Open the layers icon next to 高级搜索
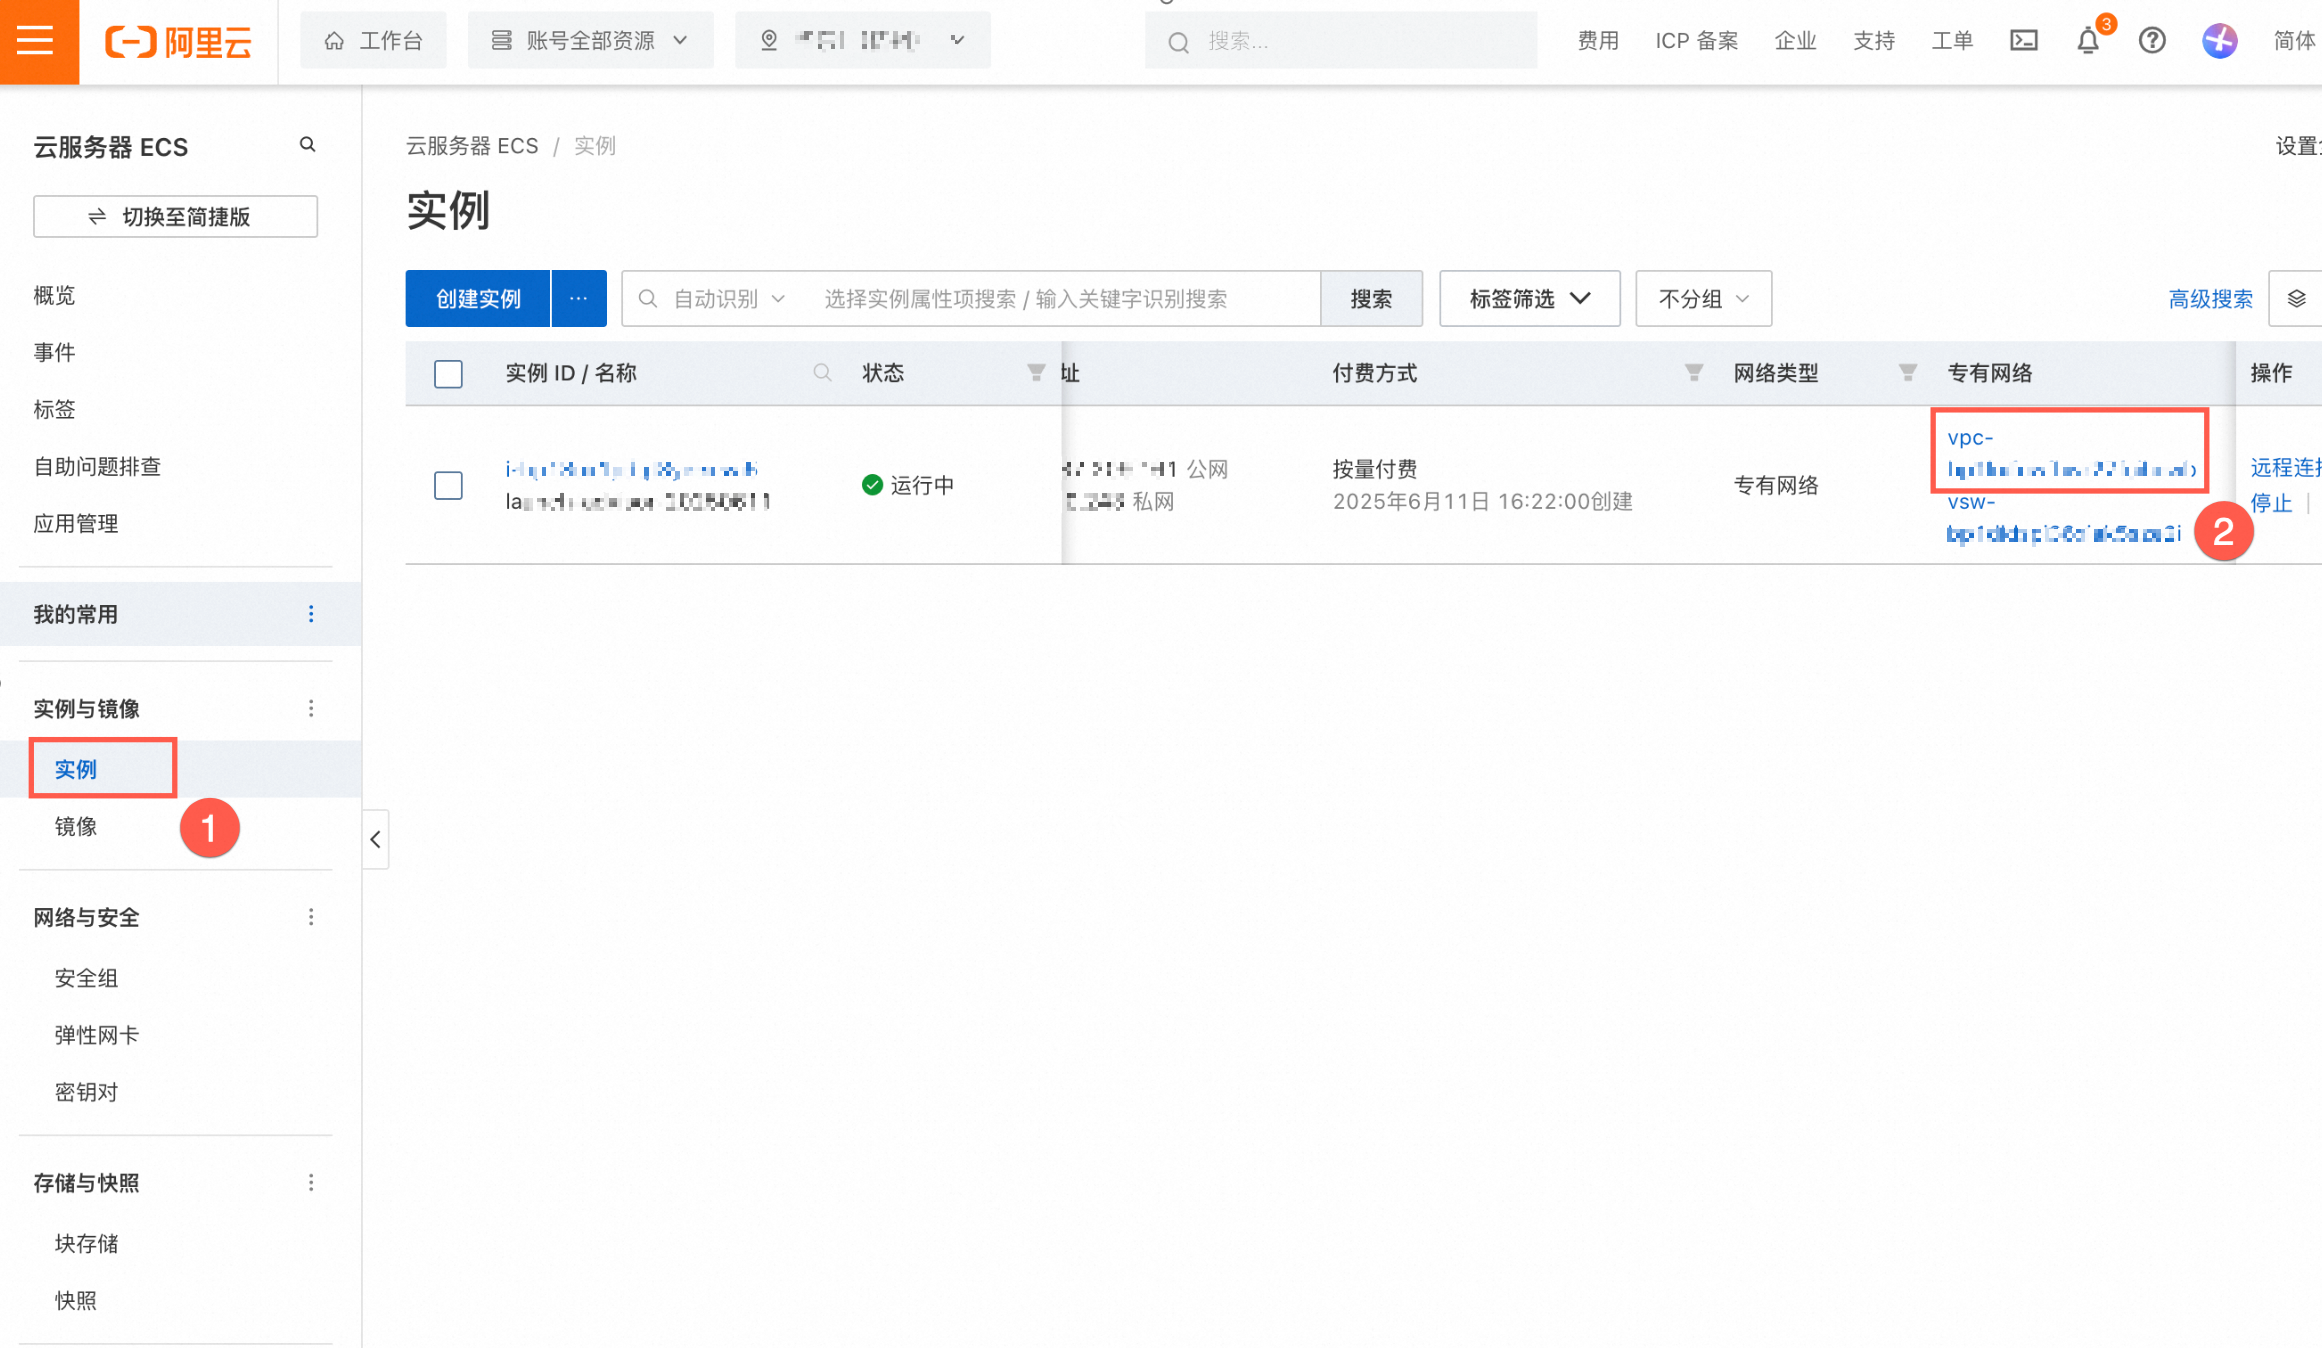The height and width of the screenshot is (1348, 2322). pos(2296,299)
